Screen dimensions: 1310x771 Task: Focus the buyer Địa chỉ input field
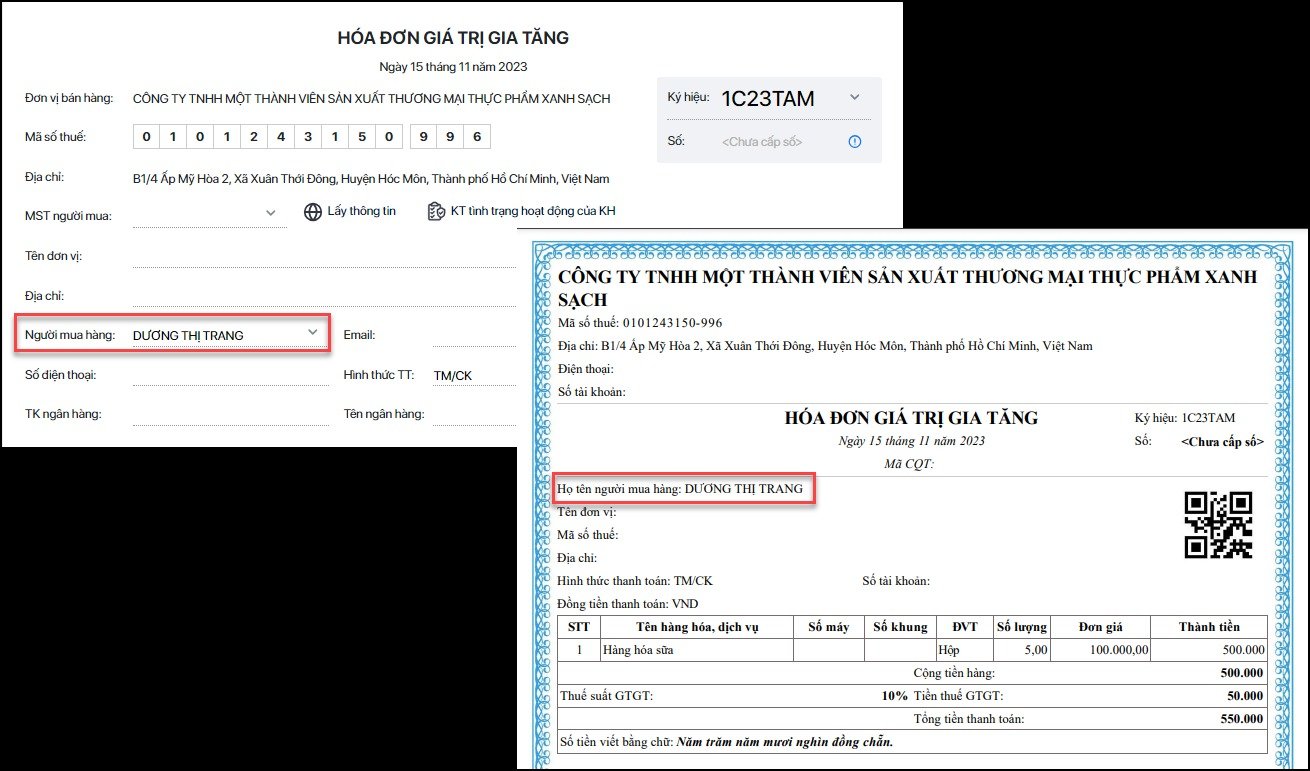point(322,296)
